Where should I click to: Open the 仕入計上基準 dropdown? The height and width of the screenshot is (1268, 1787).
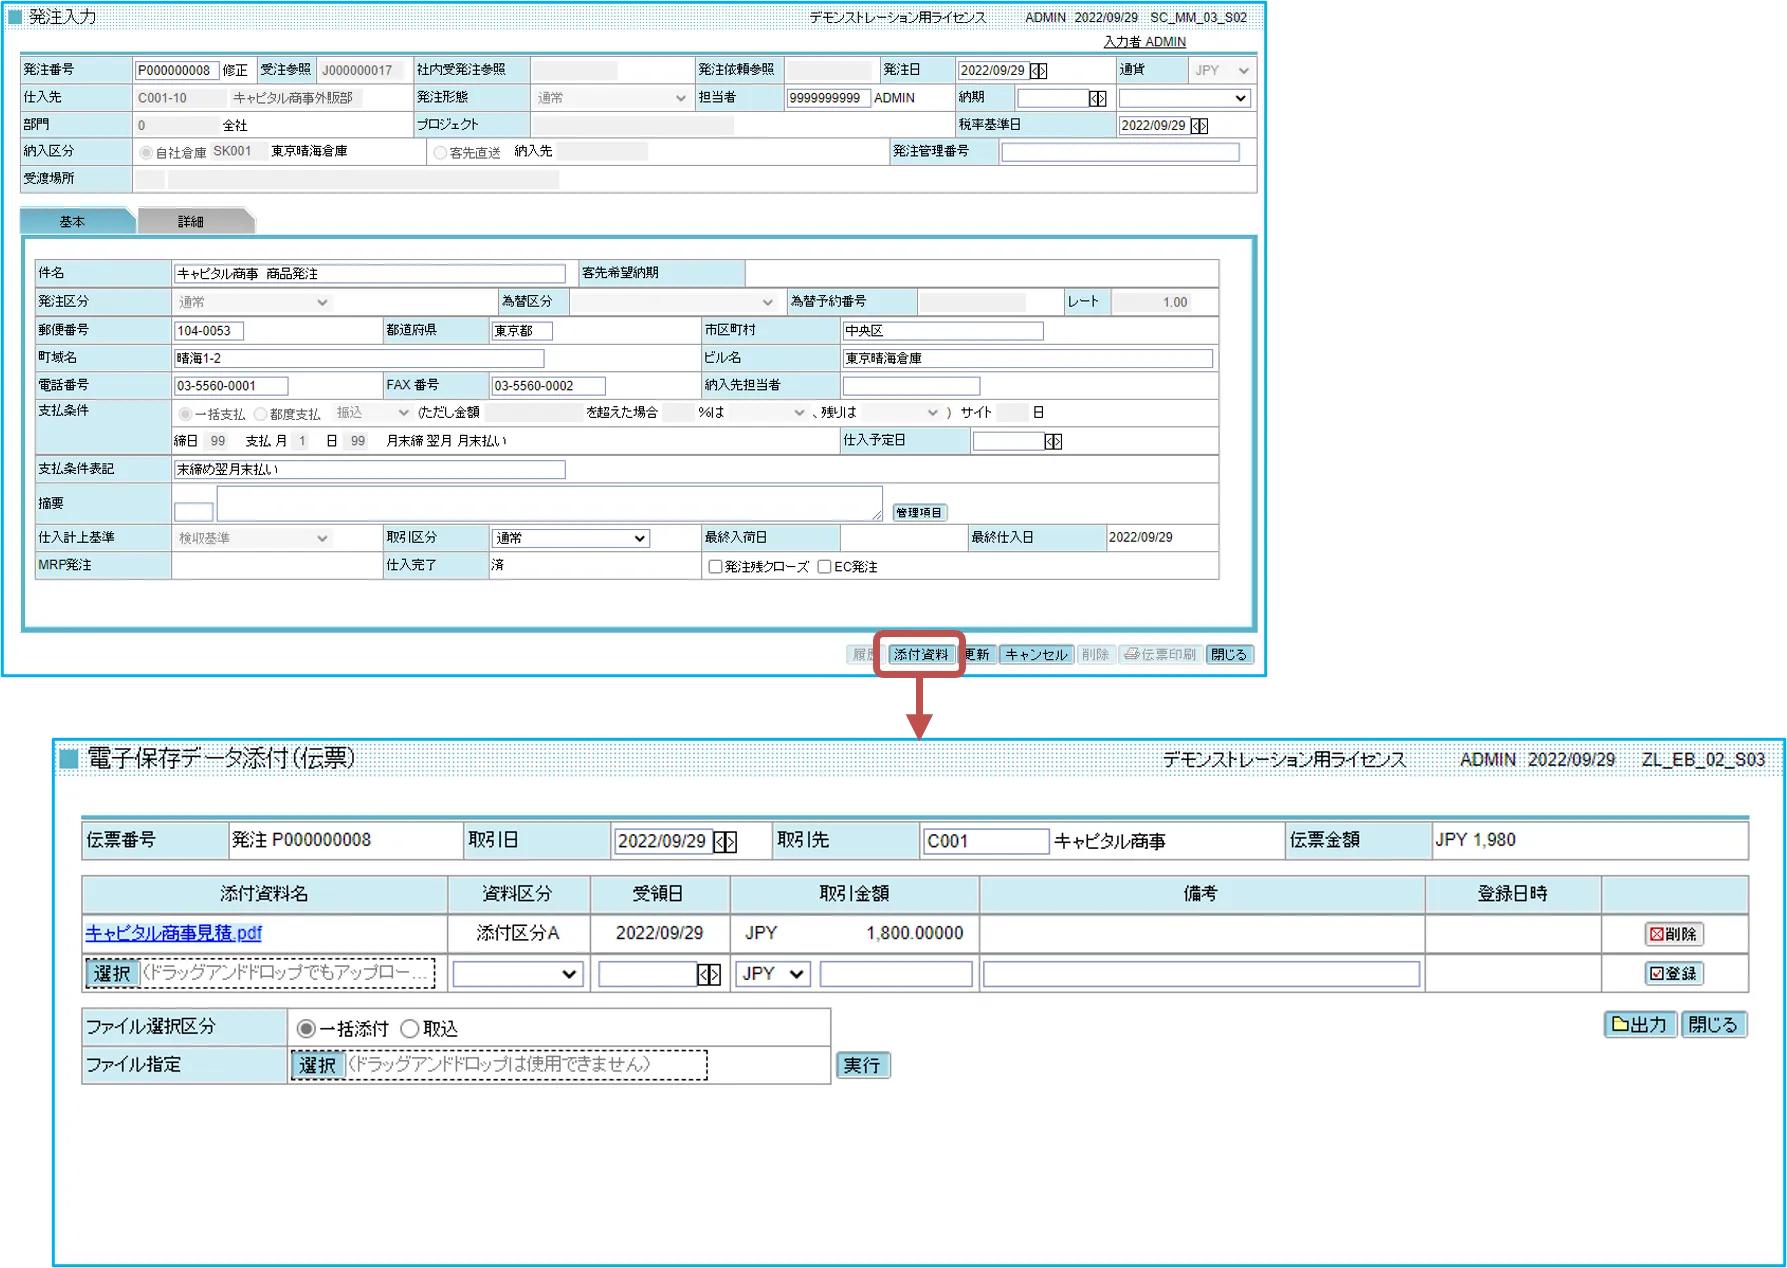(252, 538)
